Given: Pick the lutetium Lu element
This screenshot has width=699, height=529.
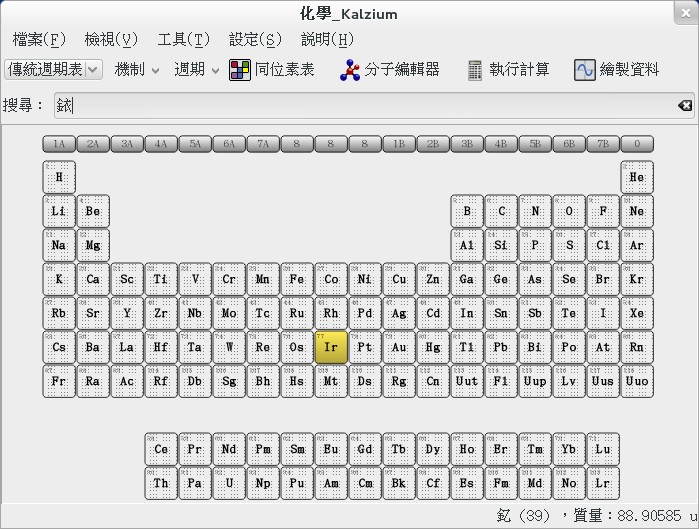Looking at the screenshot, I should point(603,449).
